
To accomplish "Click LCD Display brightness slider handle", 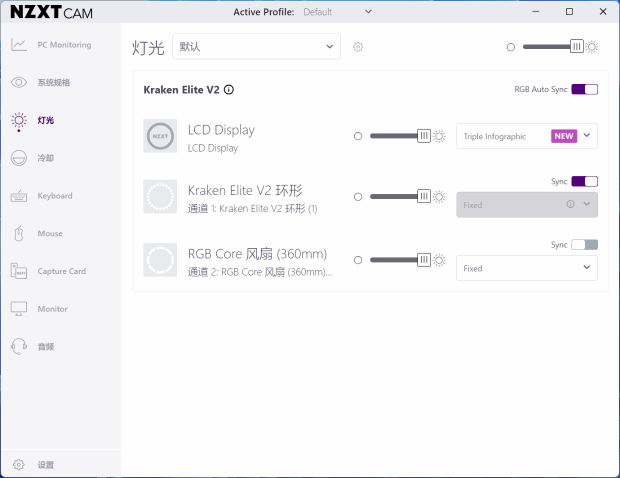I will pyautogui.click(x=424, y=136).
